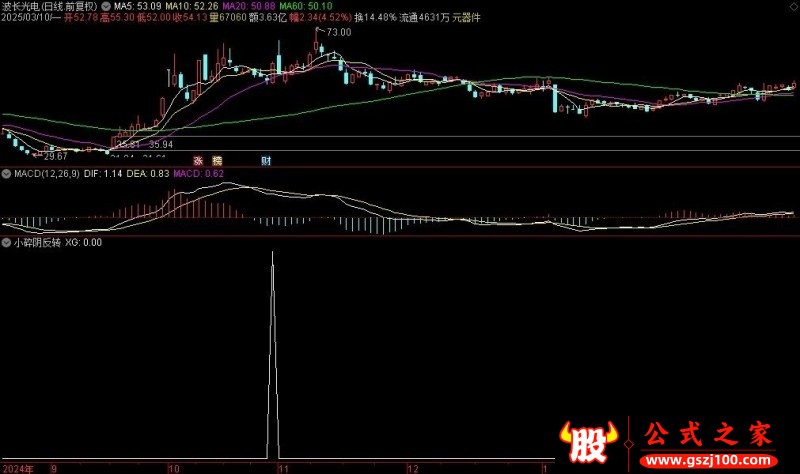Select month 11 on the time axis
Image resolution: width=800 pixels, height=474 pixels.
(283, 469)
